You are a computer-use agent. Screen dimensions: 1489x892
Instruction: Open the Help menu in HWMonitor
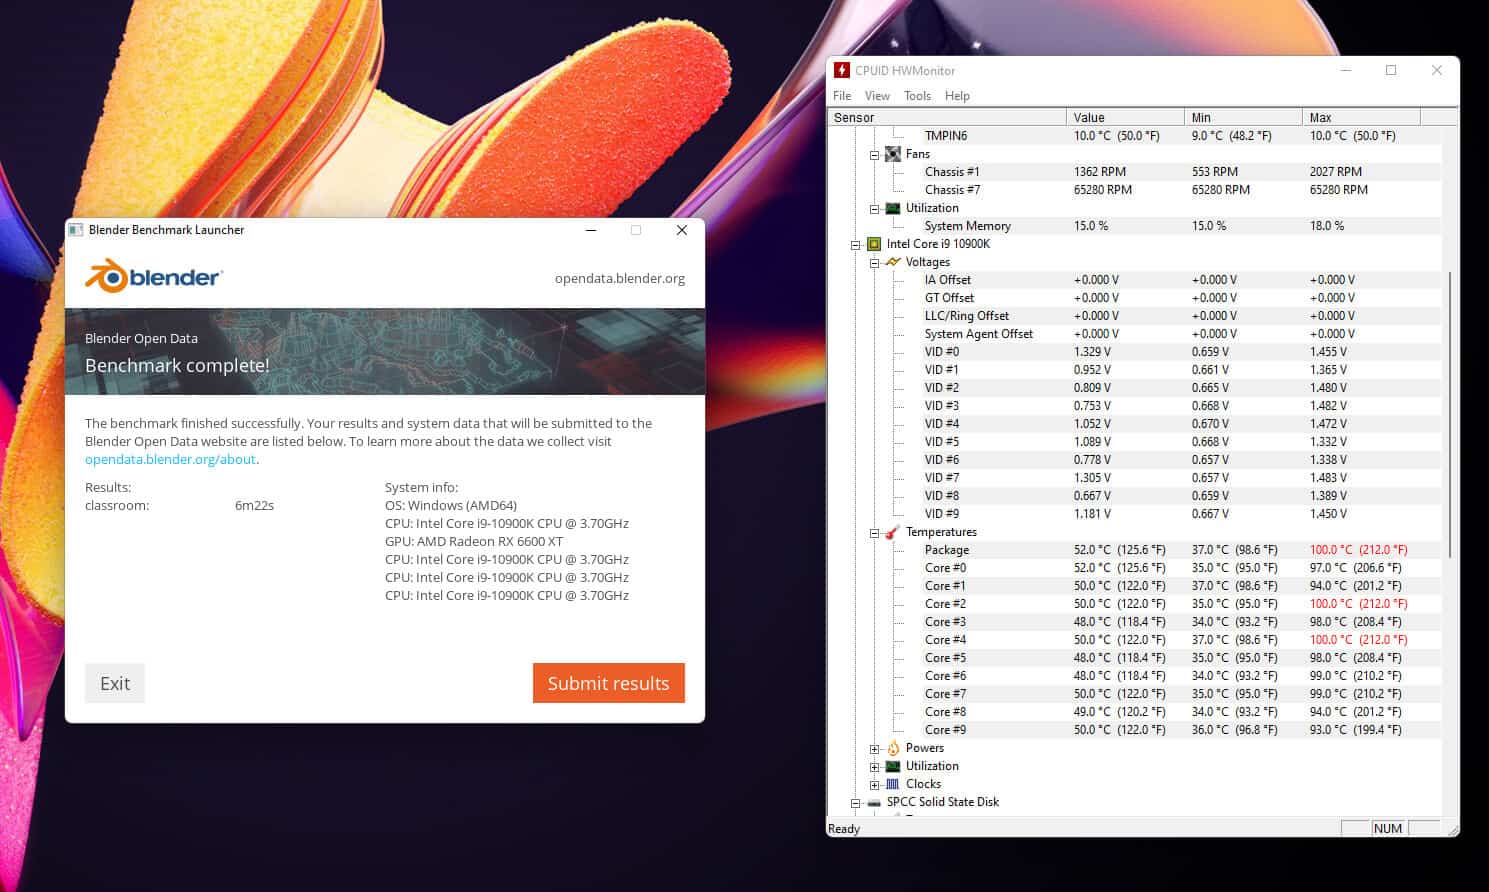(x=957, y=96)
